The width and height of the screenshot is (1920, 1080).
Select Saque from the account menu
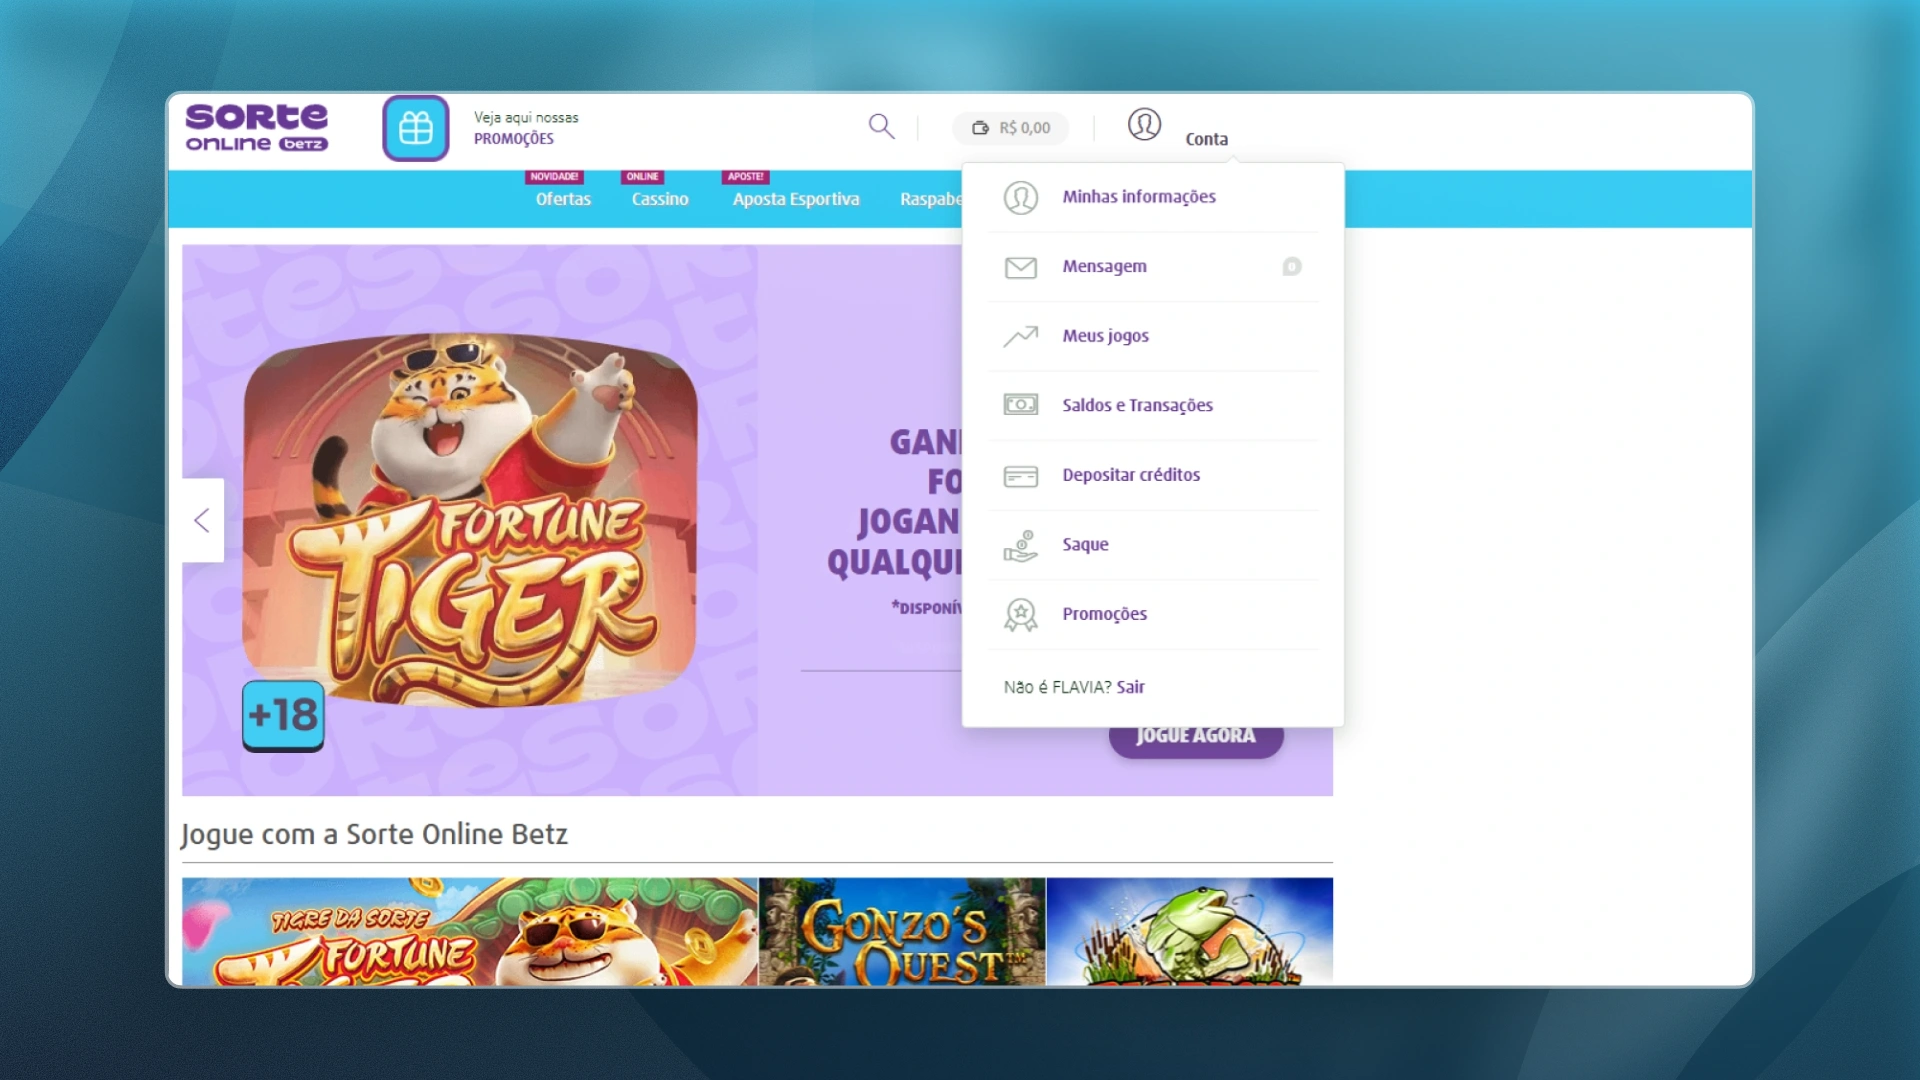point(1153,545)
